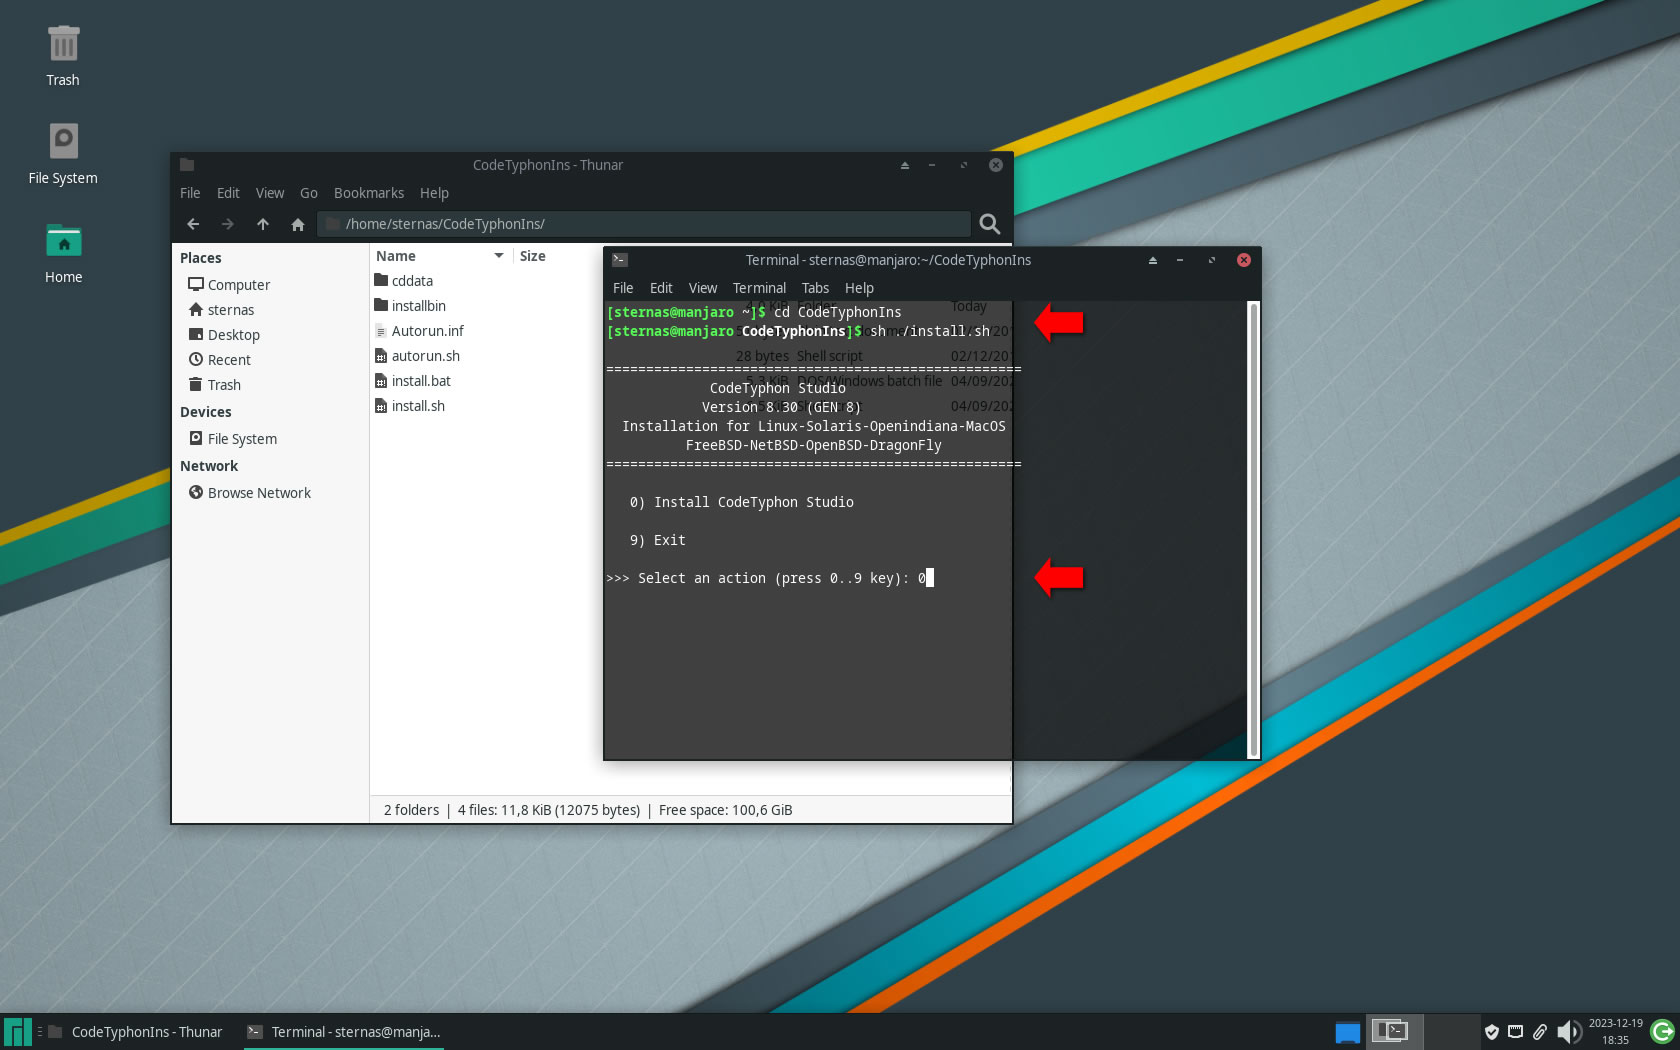Open Terminal Tabs menu
Image resolution: width=1680 pixels, height=1050 pixels.
815,288
